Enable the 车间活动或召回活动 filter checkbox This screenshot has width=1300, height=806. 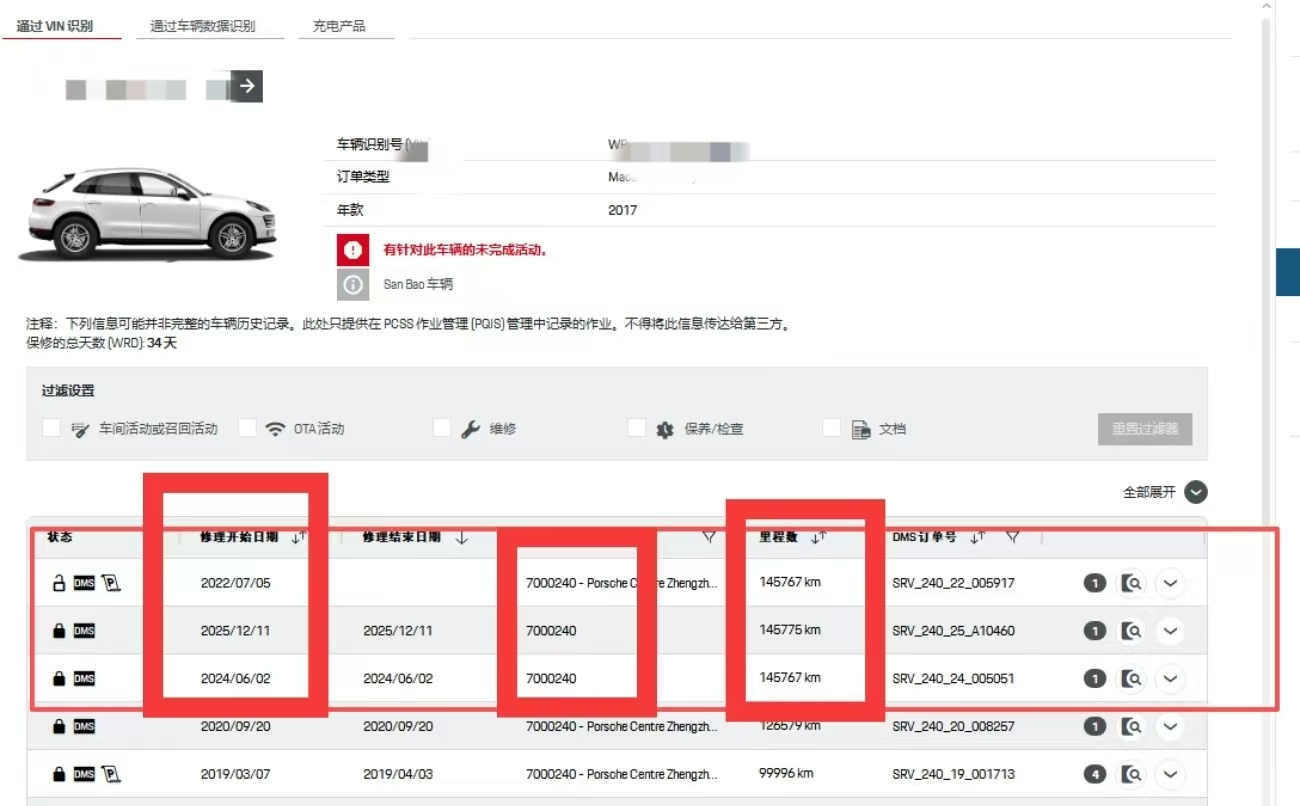[x=52, y=428]
